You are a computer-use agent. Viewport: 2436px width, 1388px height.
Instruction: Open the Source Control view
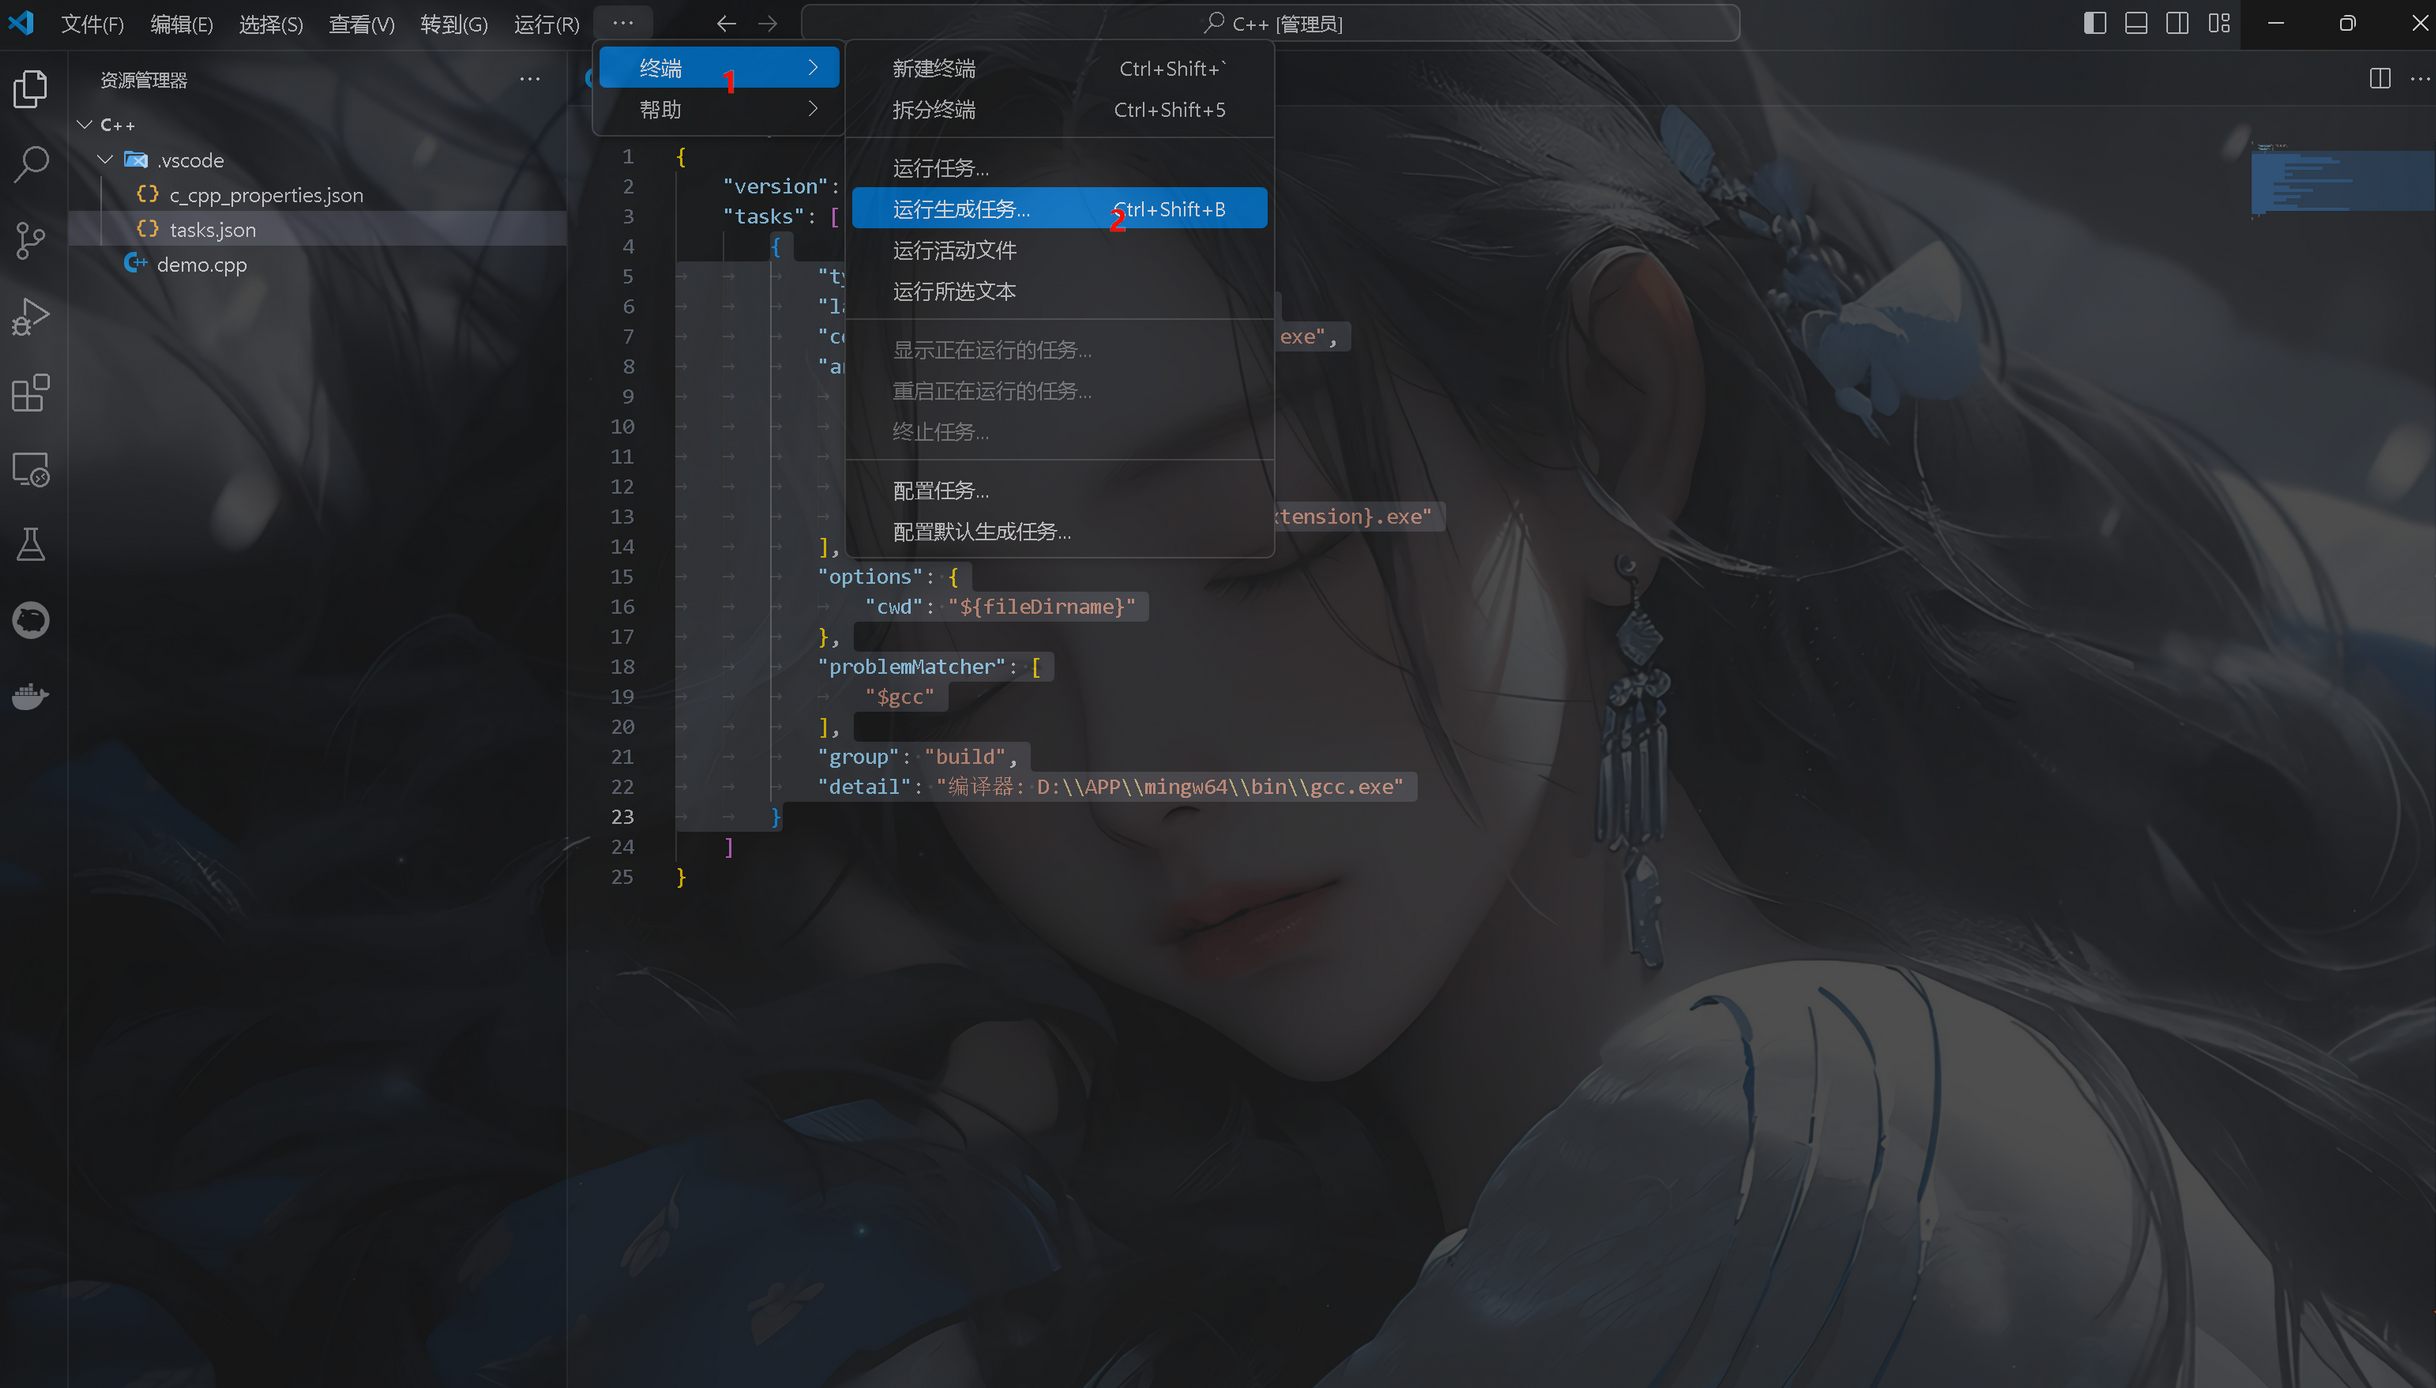(31, 240)
